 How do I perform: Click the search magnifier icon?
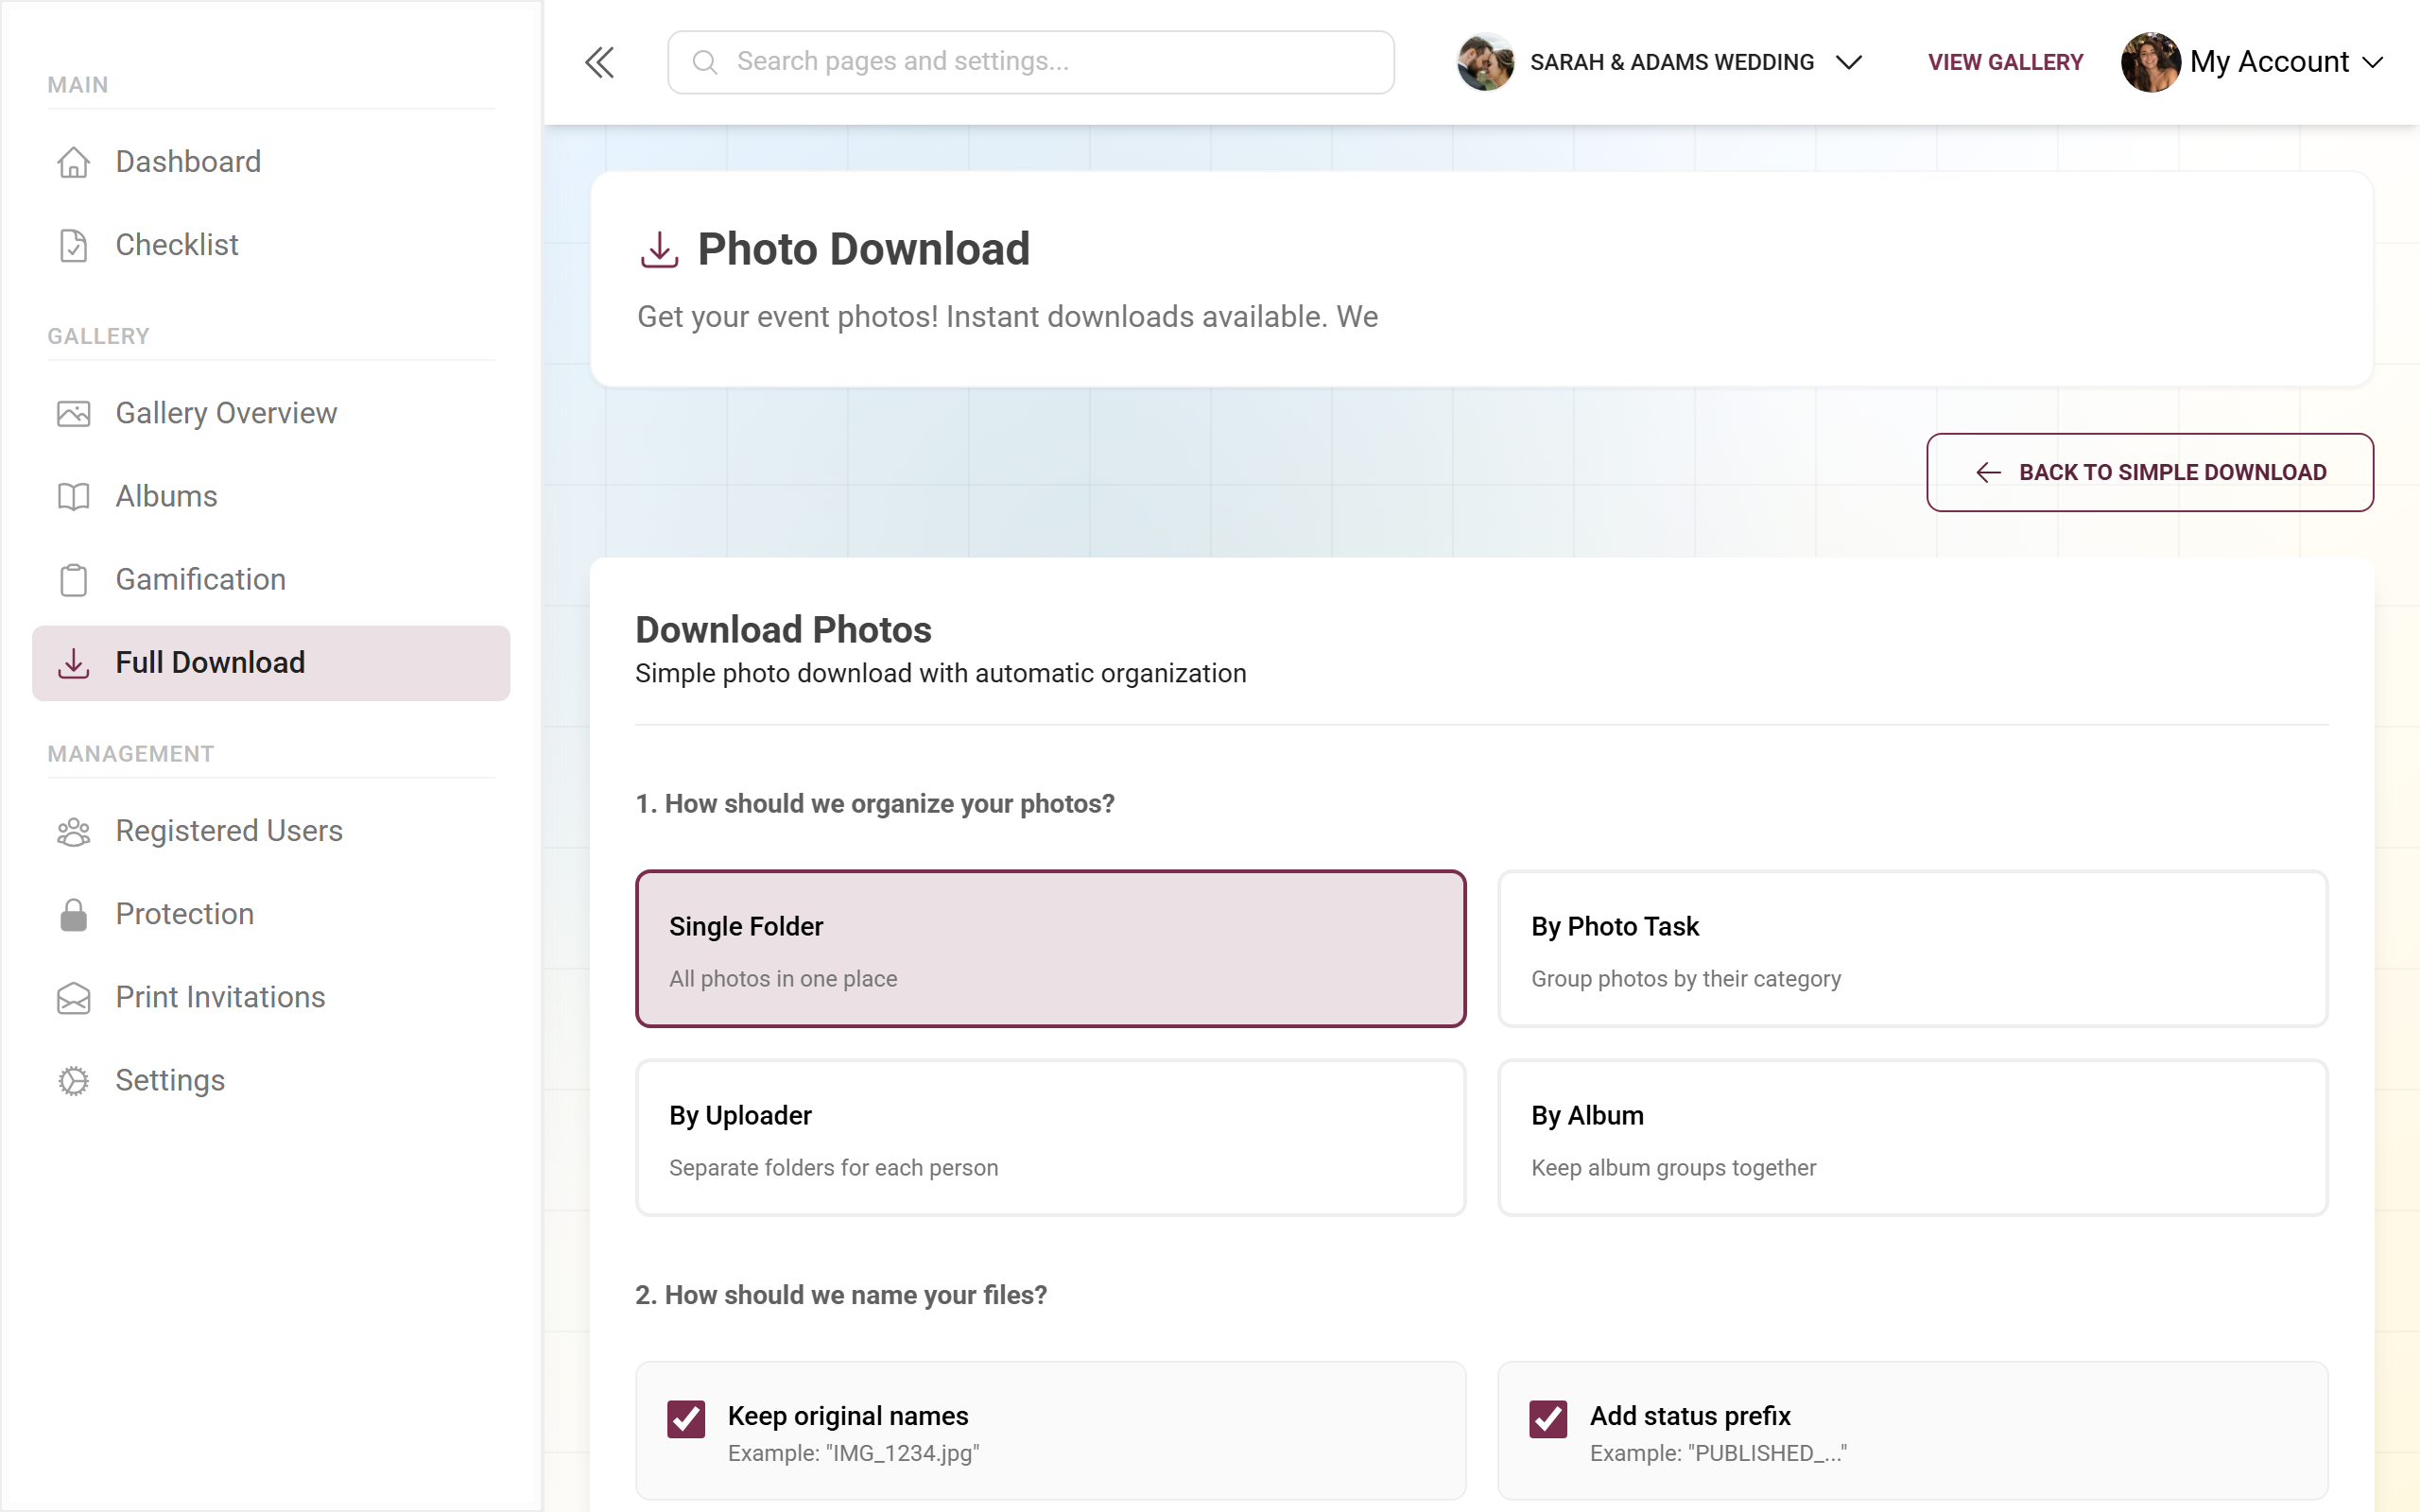[x=705, y=62]
